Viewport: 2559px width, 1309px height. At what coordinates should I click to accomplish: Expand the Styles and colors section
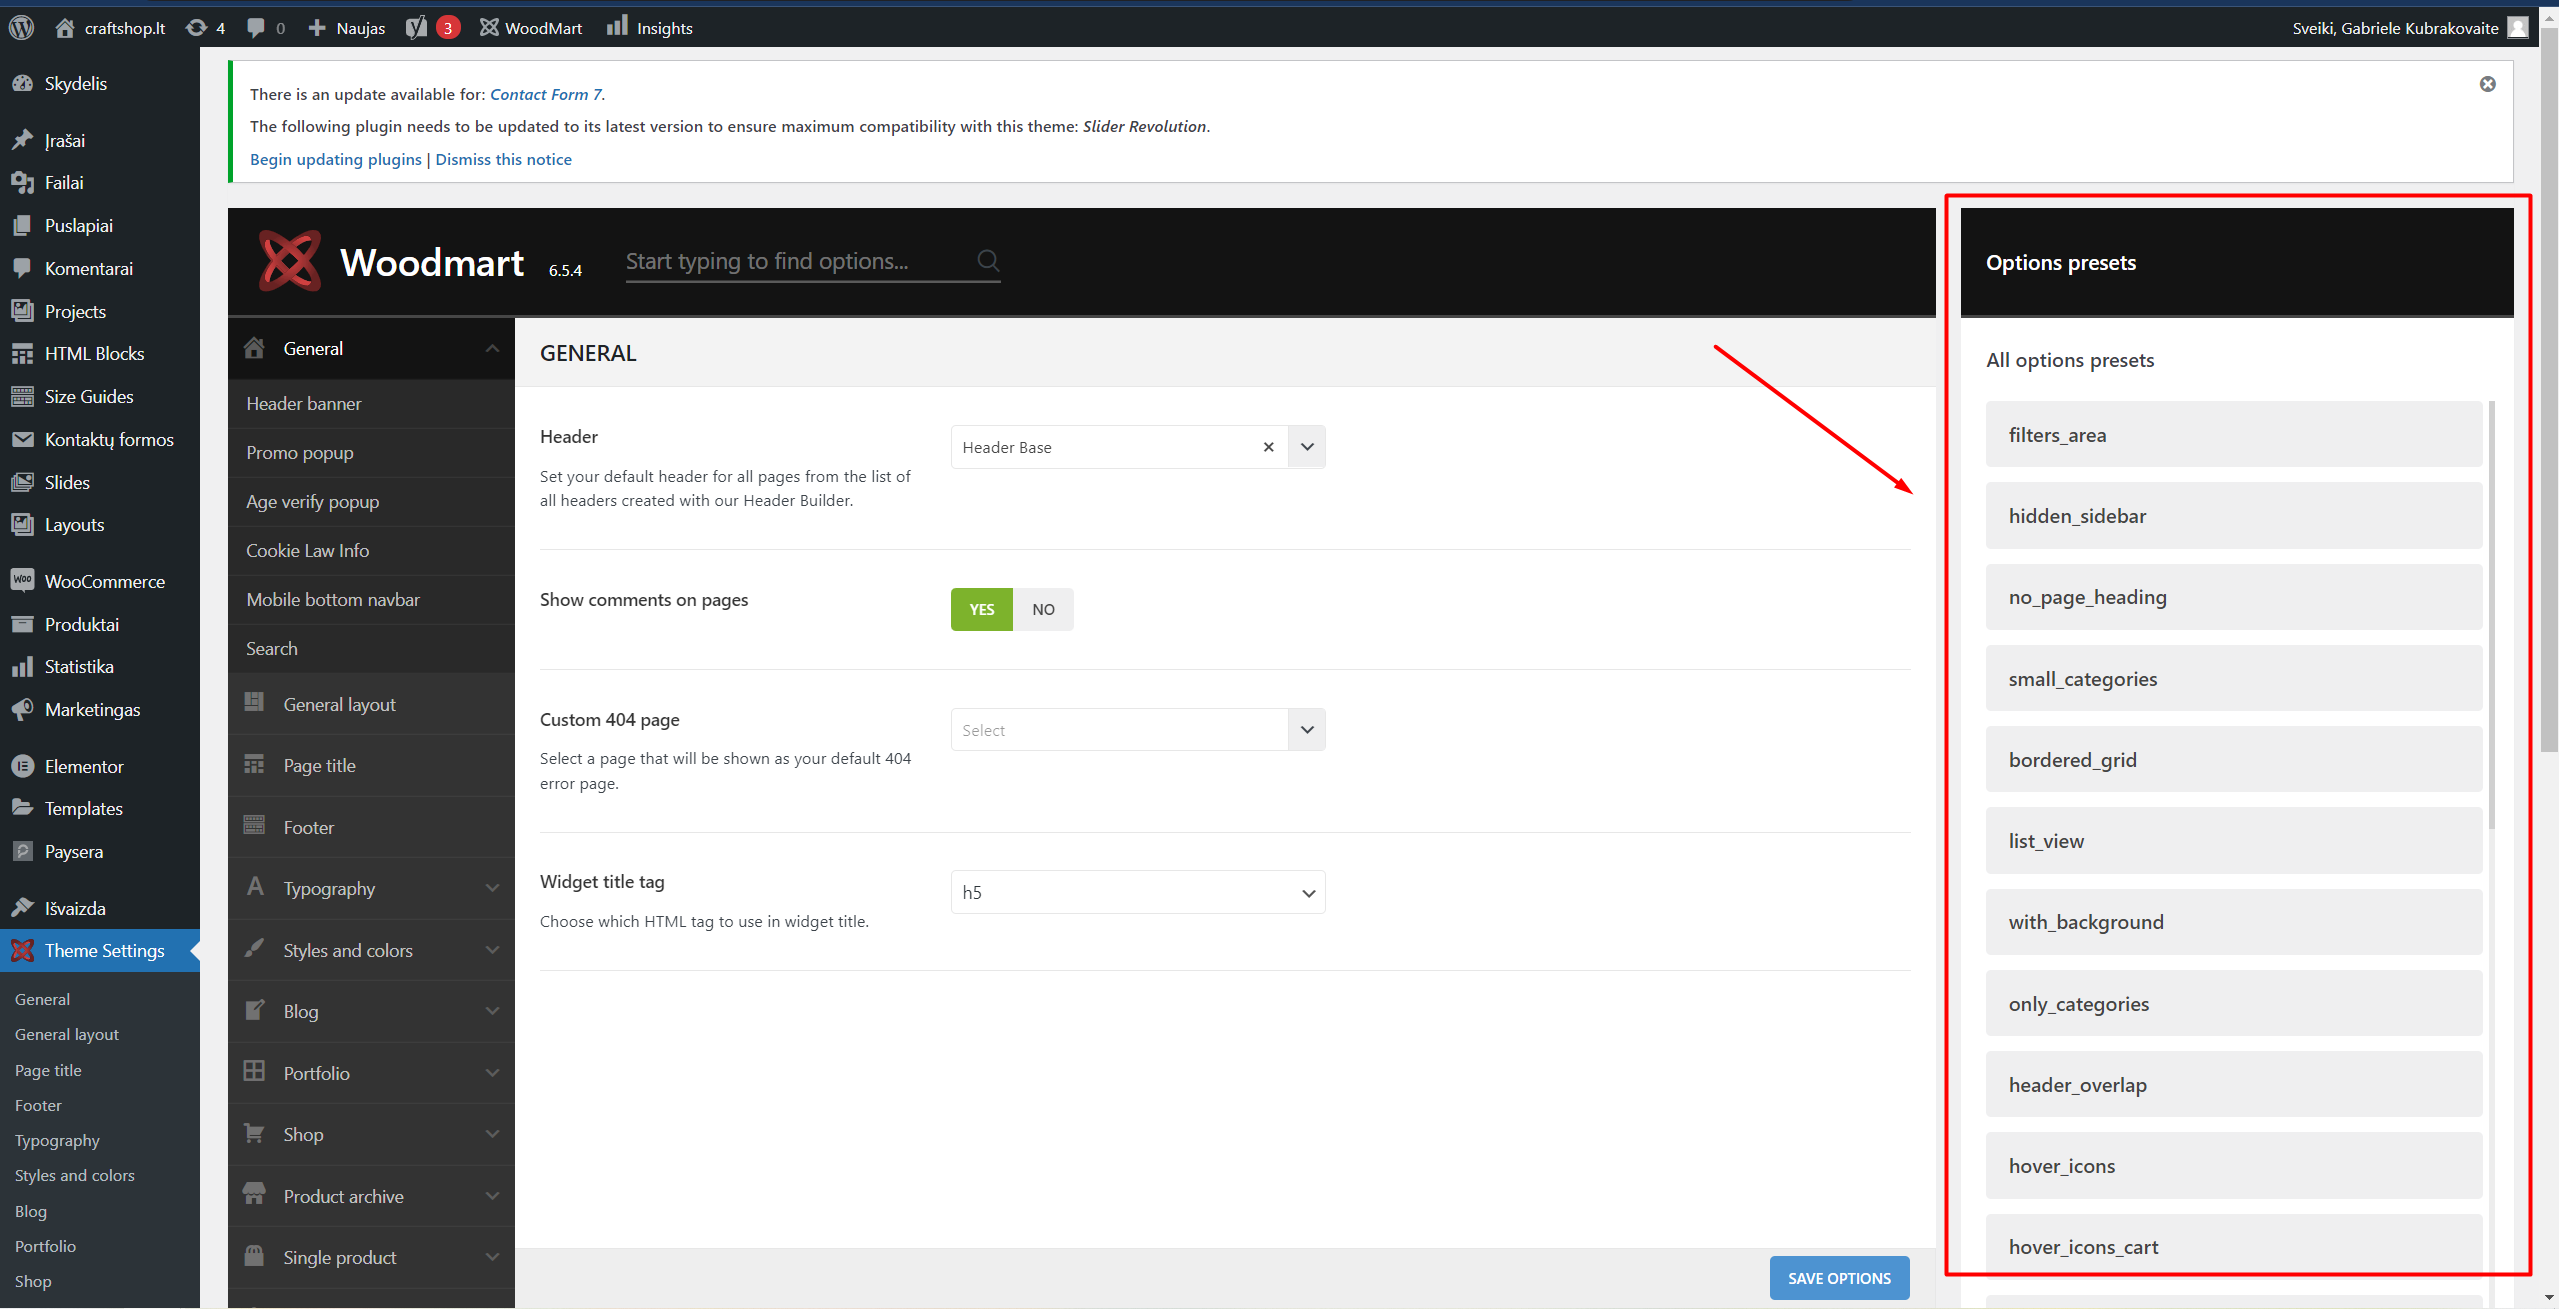click(492, 950)
